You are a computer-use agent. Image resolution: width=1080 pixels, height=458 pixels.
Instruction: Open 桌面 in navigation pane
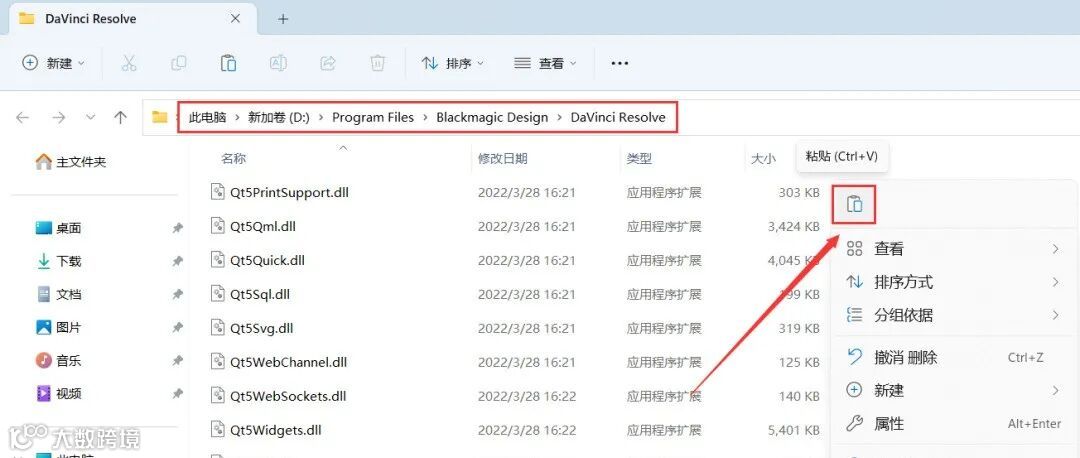59,228
